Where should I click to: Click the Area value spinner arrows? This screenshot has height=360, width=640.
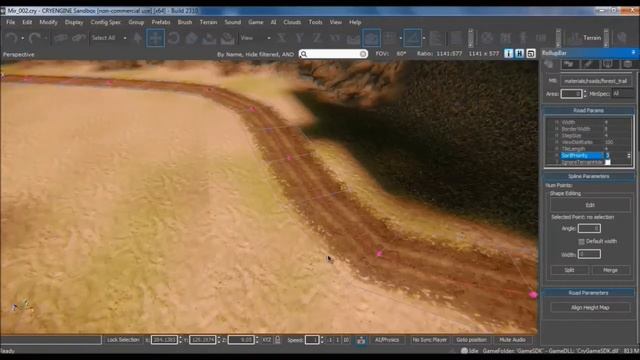(x=585, y=93)
